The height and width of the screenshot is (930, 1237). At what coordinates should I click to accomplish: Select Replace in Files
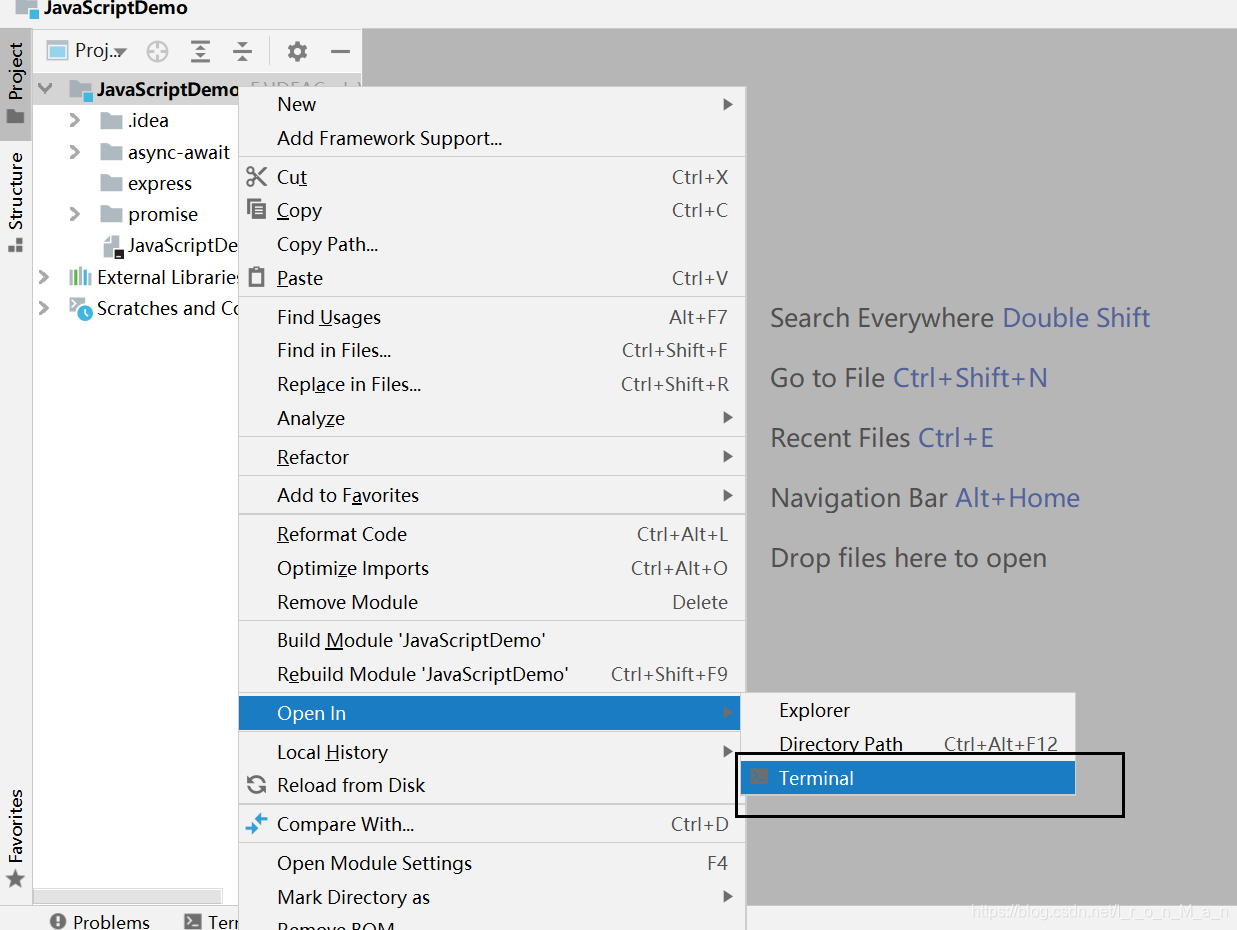coord(492,384)
